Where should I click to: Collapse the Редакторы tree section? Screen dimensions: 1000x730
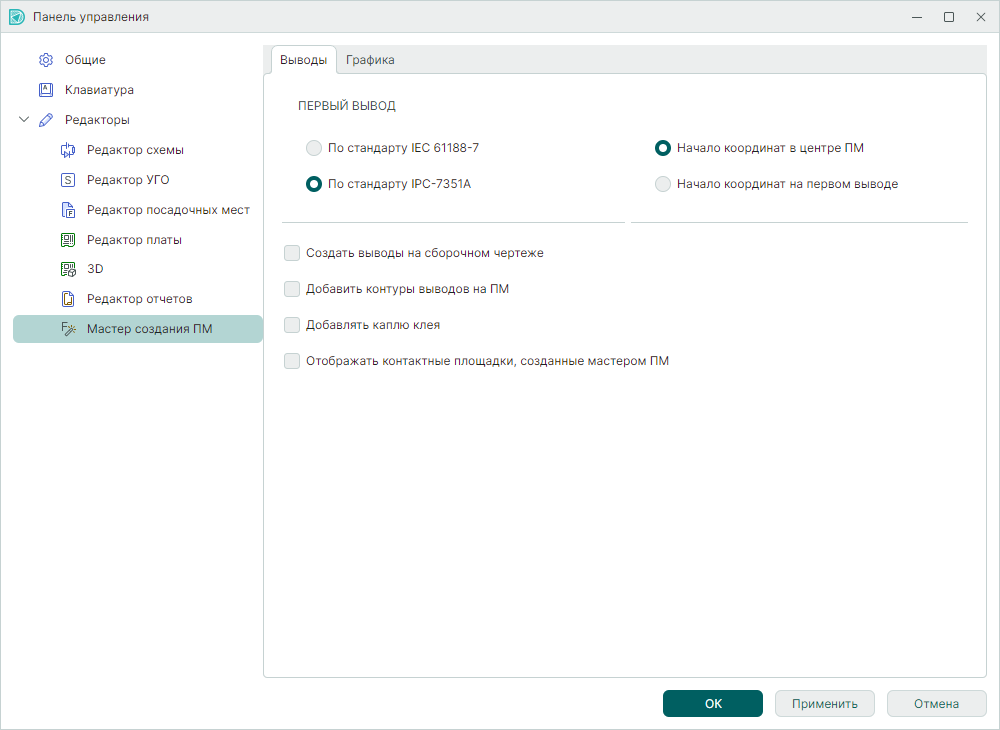coord(24,120)
